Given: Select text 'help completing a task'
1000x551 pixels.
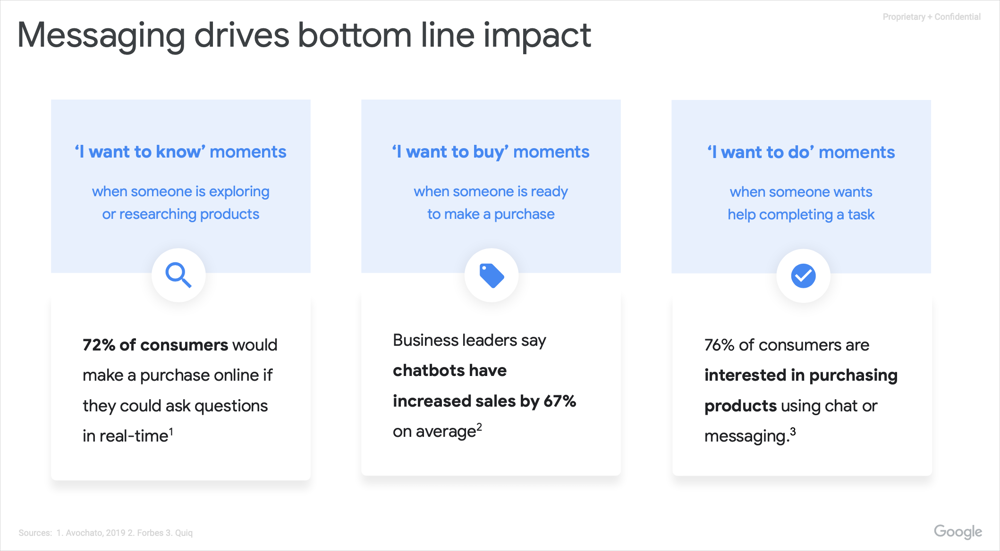Looking at the screenshot, I should click(x=801, y=215).
